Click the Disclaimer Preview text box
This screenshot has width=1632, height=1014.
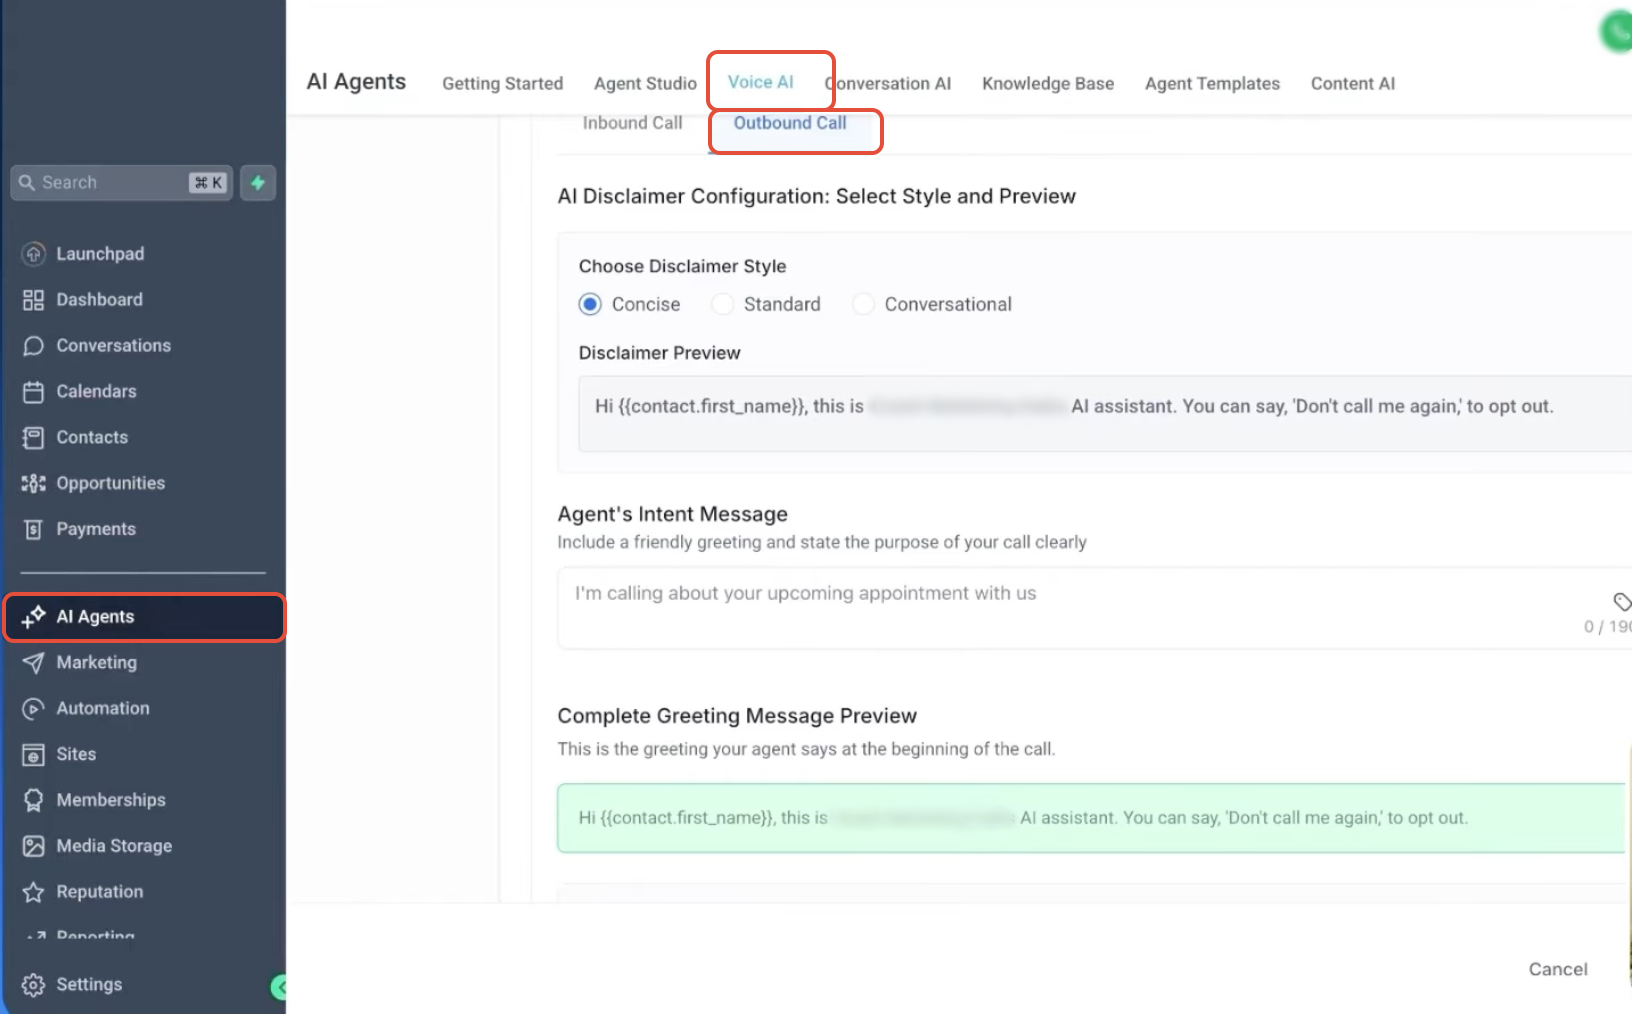[x=1104, y=414]
